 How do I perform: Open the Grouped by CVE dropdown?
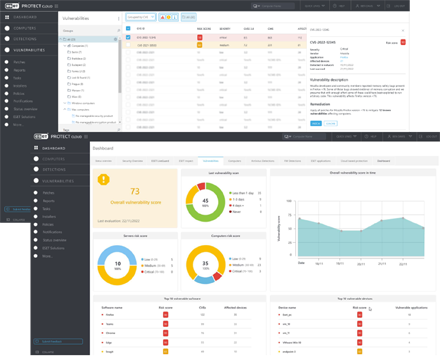click(141, 17)
